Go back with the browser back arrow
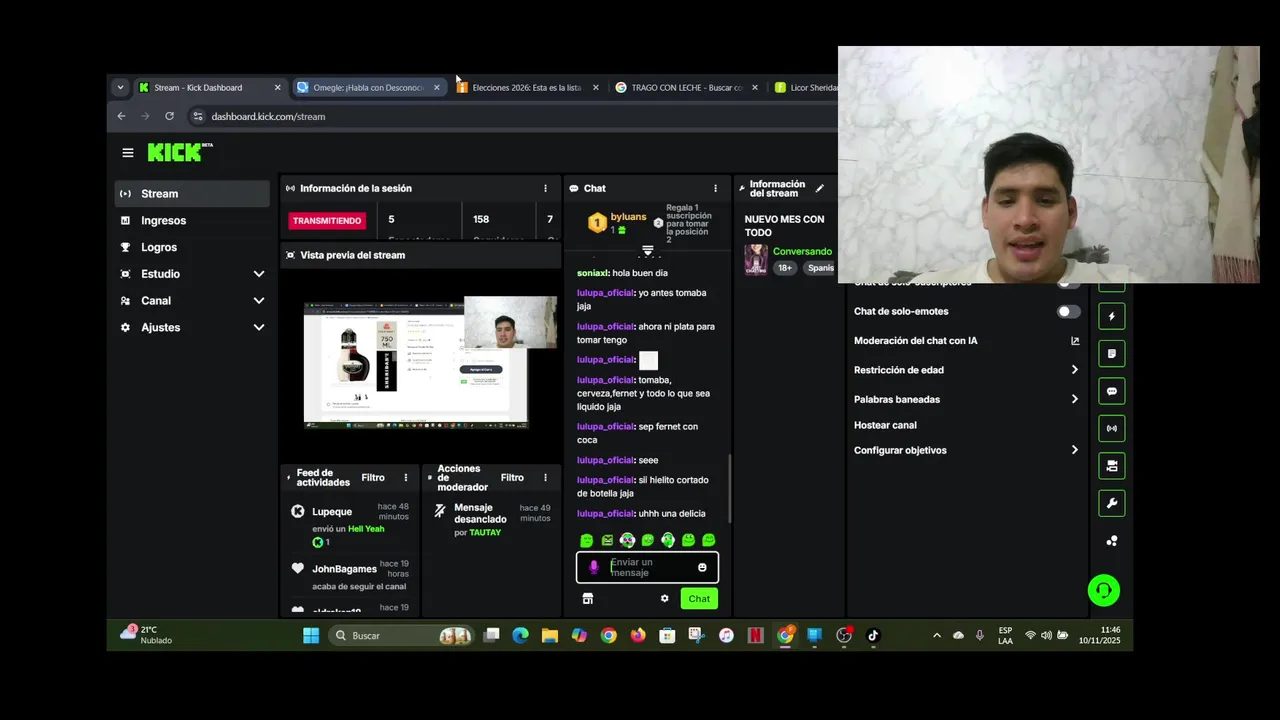Viewport: 1280px width, 720px height. coord(121,116)
